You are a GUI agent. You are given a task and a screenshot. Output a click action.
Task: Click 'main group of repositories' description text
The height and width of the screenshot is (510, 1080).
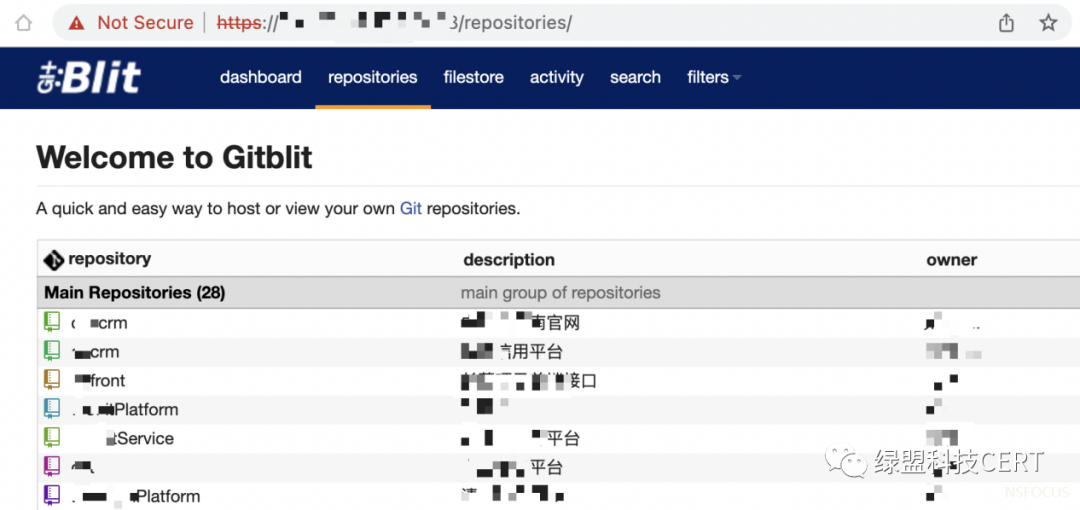coord(561,293)
